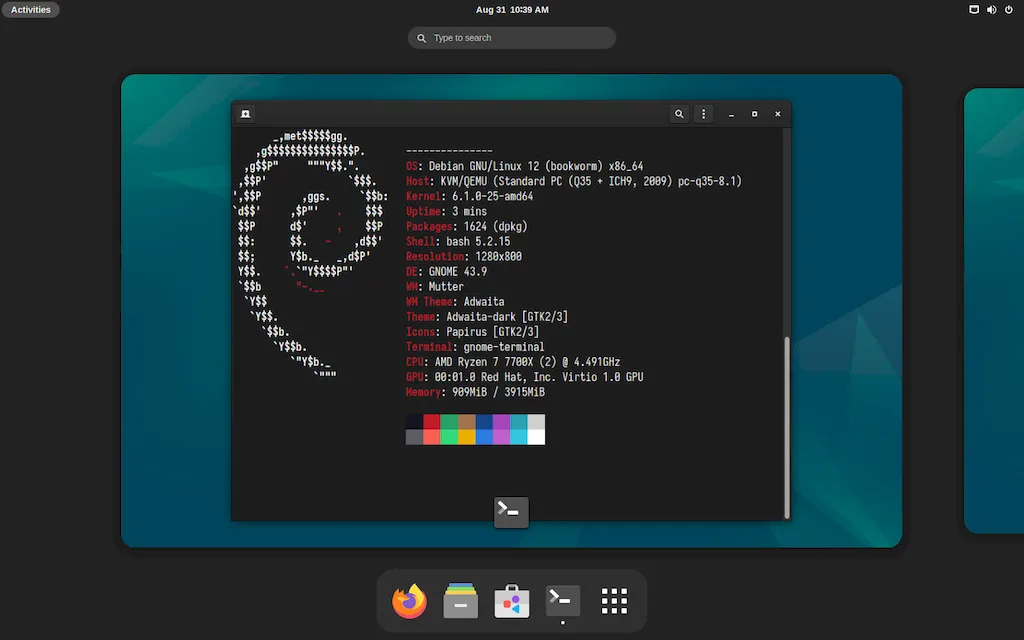
Task: Open the power menu icon
Action: coord(1009,10)
